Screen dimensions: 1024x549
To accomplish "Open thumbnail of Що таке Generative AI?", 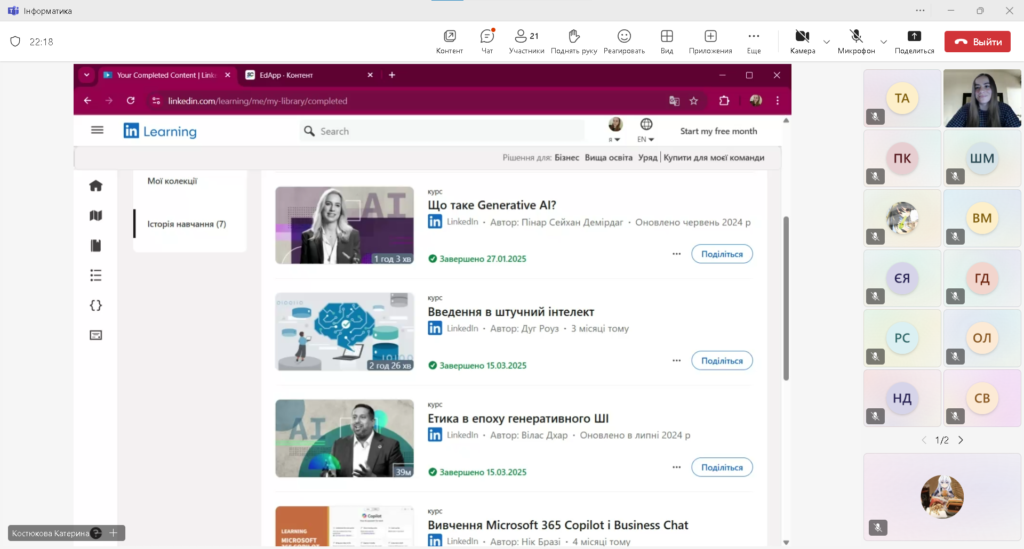I will click(344, 225).
